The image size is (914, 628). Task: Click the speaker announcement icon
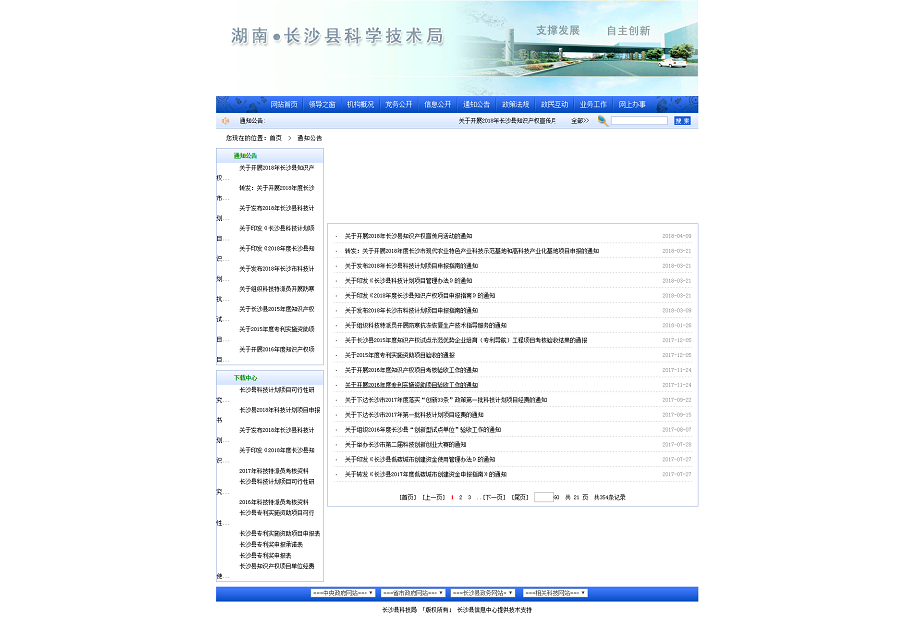pyautogui.click(x=225, y=121)
